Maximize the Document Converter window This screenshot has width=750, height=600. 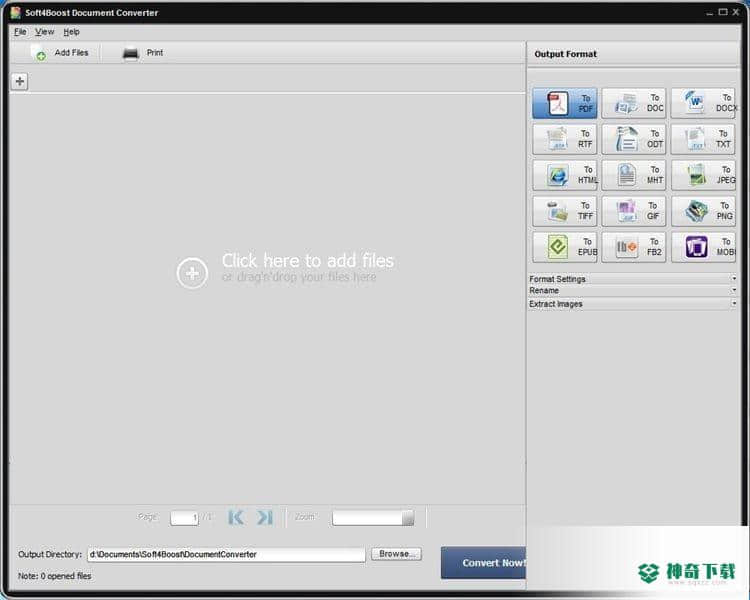click(723, 12)
